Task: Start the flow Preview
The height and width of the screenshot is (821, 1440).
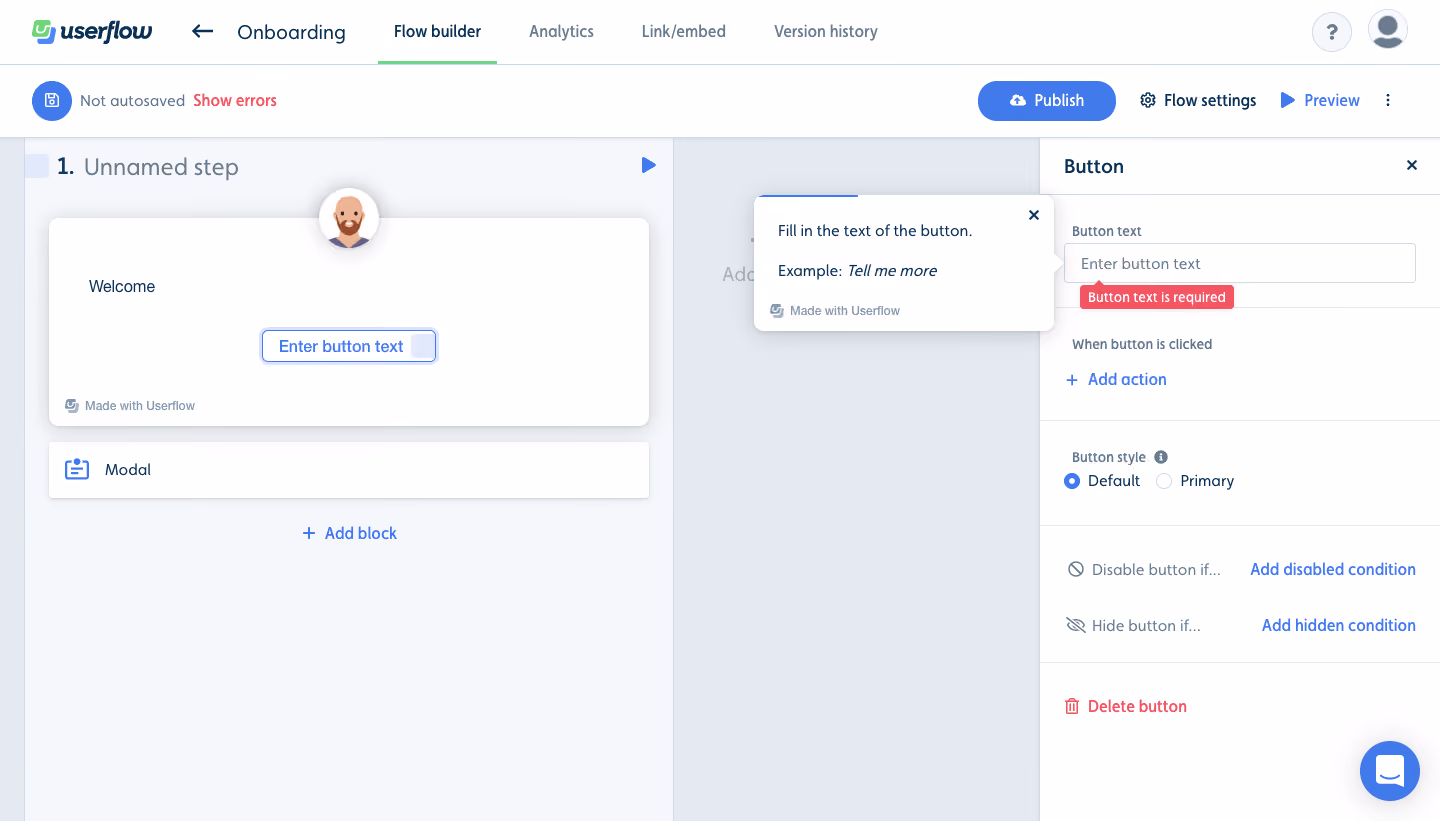Action: 1320,100
